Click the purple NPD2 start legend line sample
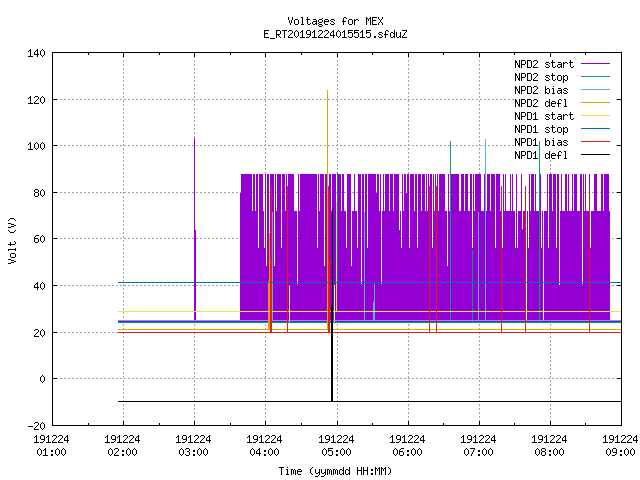The image size is (640, 480). tap(595, 64)
